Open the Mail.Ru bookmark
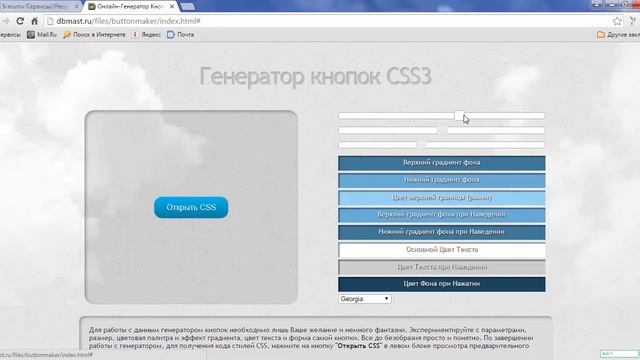 pyautogui.click(x=42, y=35)
